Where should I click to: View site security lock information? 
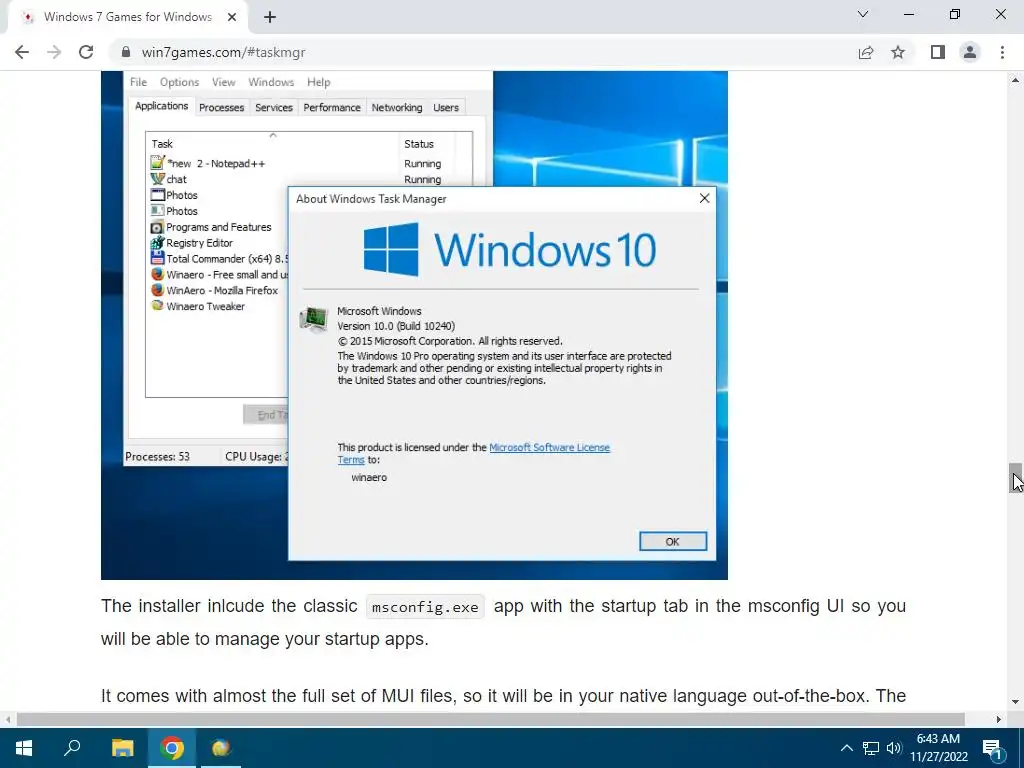pos(127,52)
